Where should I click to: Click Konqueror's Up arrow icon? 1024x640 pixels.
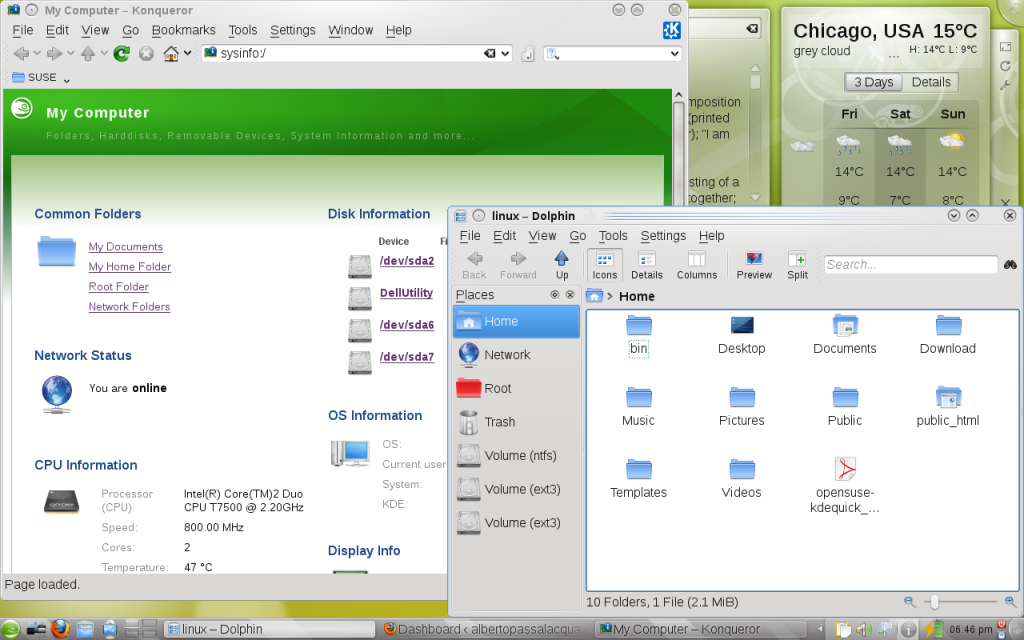88,54
